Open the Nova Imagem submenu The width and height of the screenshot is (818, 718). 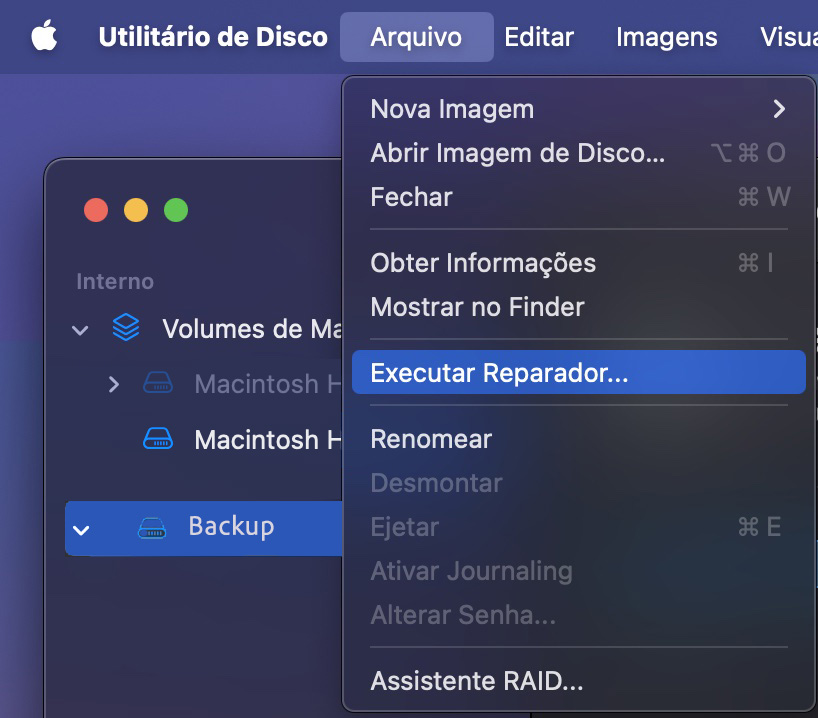point(451,108)
